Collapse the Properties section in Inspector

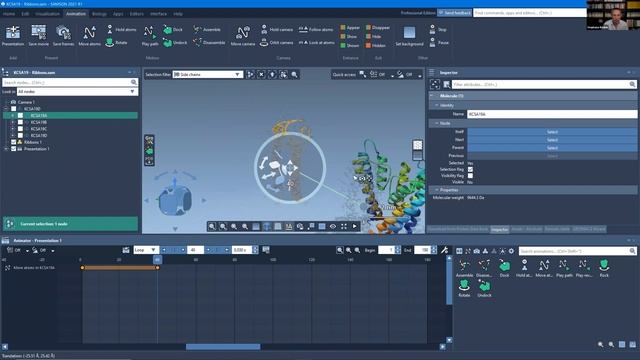point(437,190)
